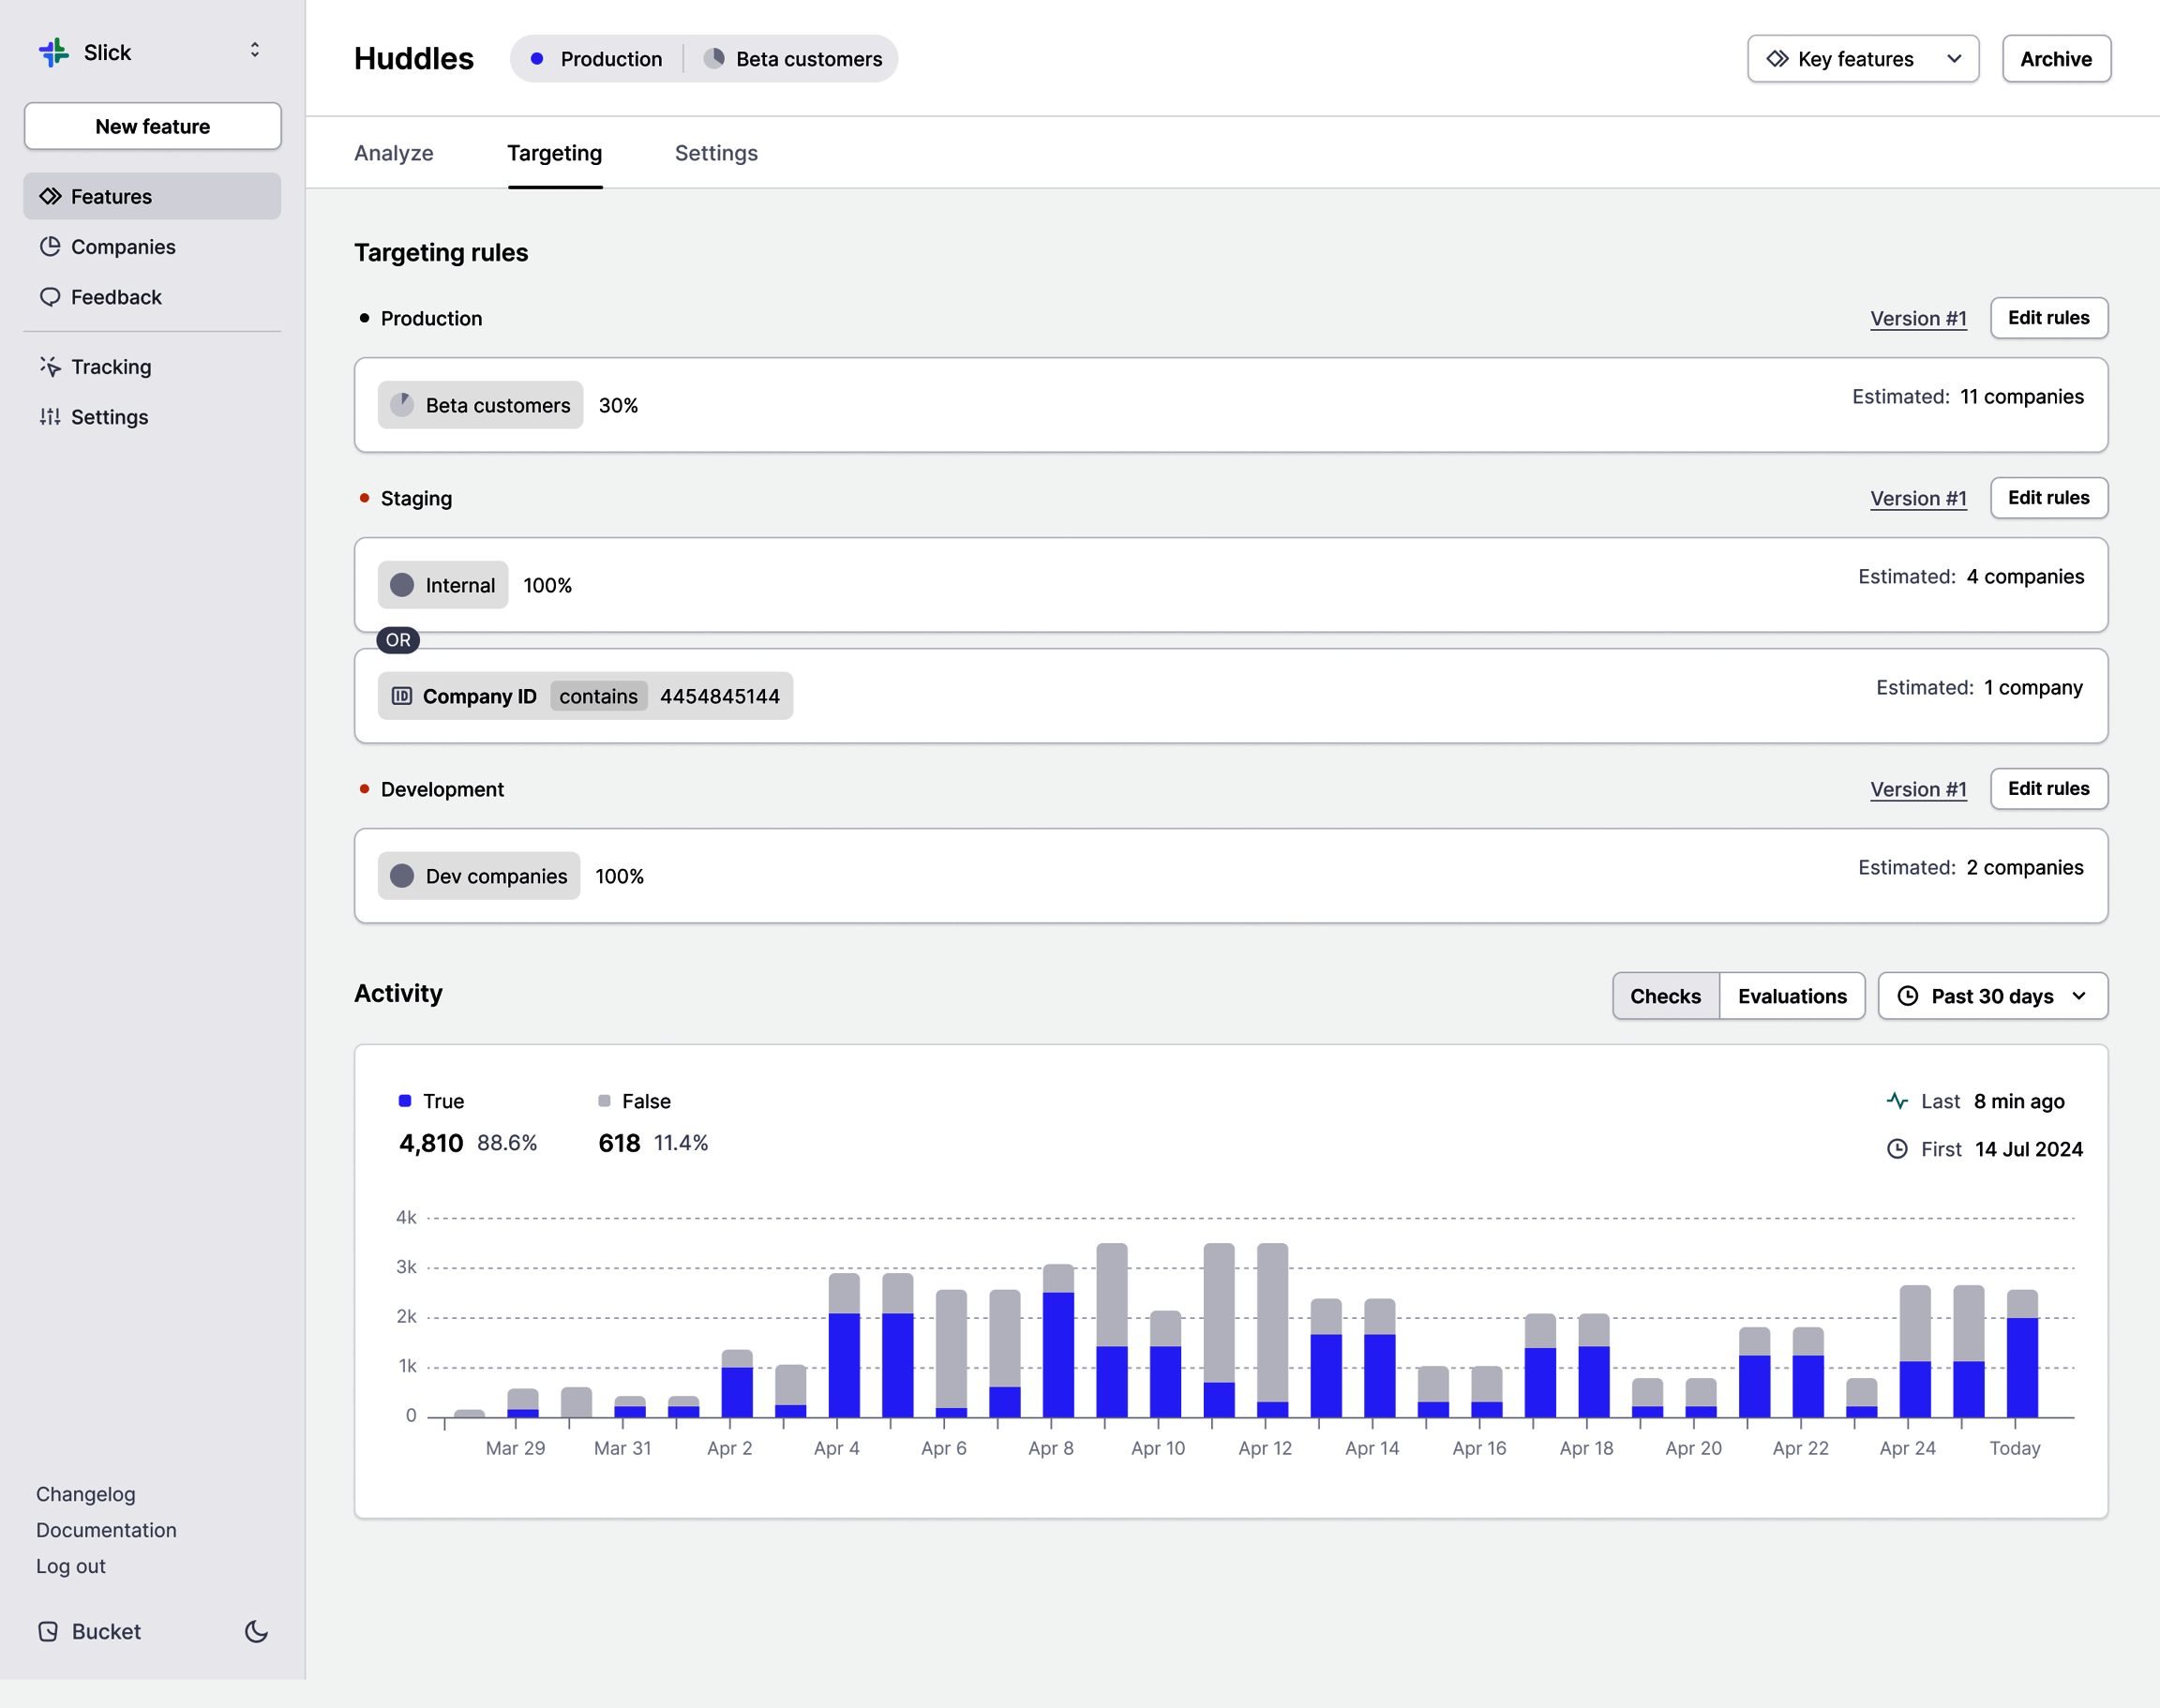2160x1708 pixels.
Task: Open Version #1 for Production rules
Action: [1917, 318]
